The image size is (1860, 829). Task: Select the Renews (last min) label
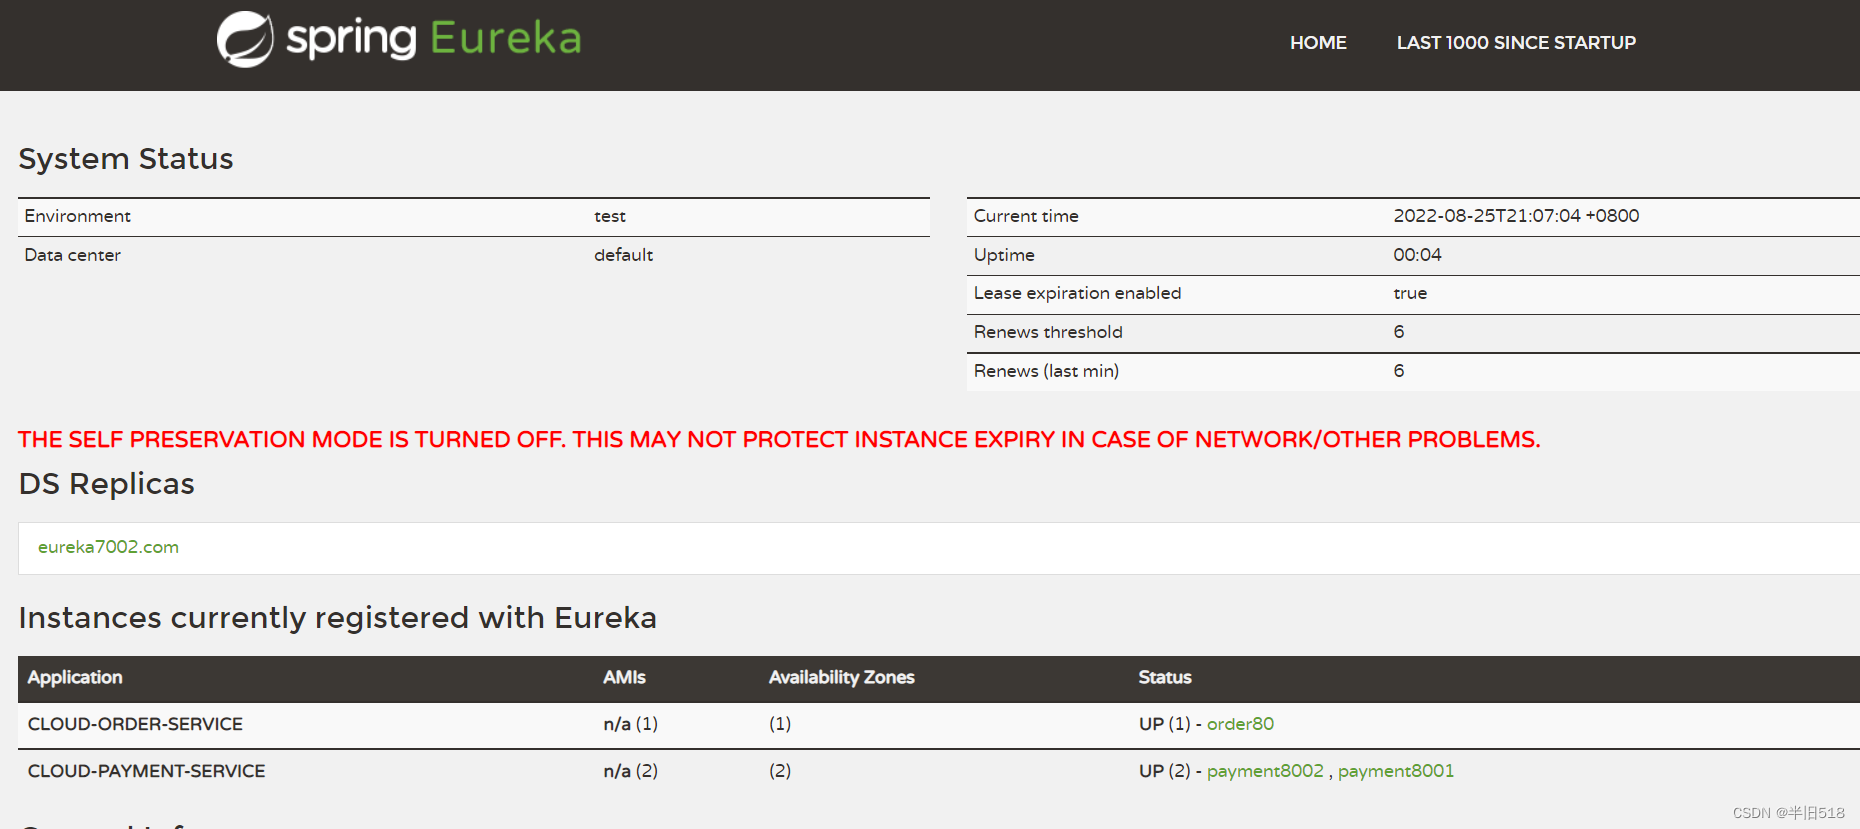point(1046,371)
